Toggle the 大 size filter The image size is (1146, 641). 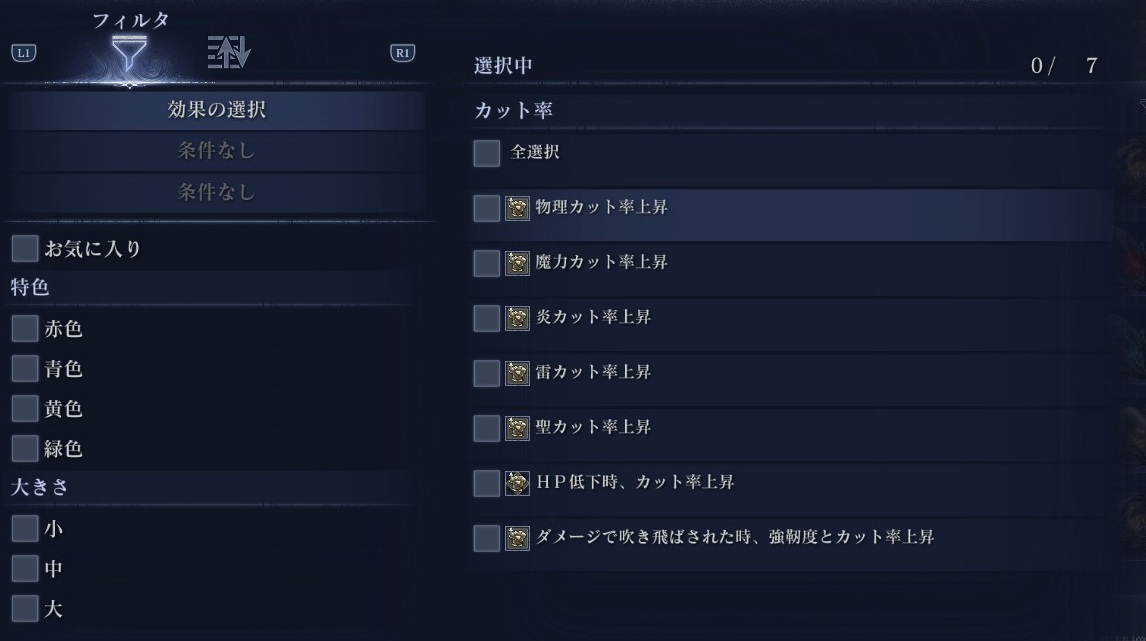pos(25,608)
